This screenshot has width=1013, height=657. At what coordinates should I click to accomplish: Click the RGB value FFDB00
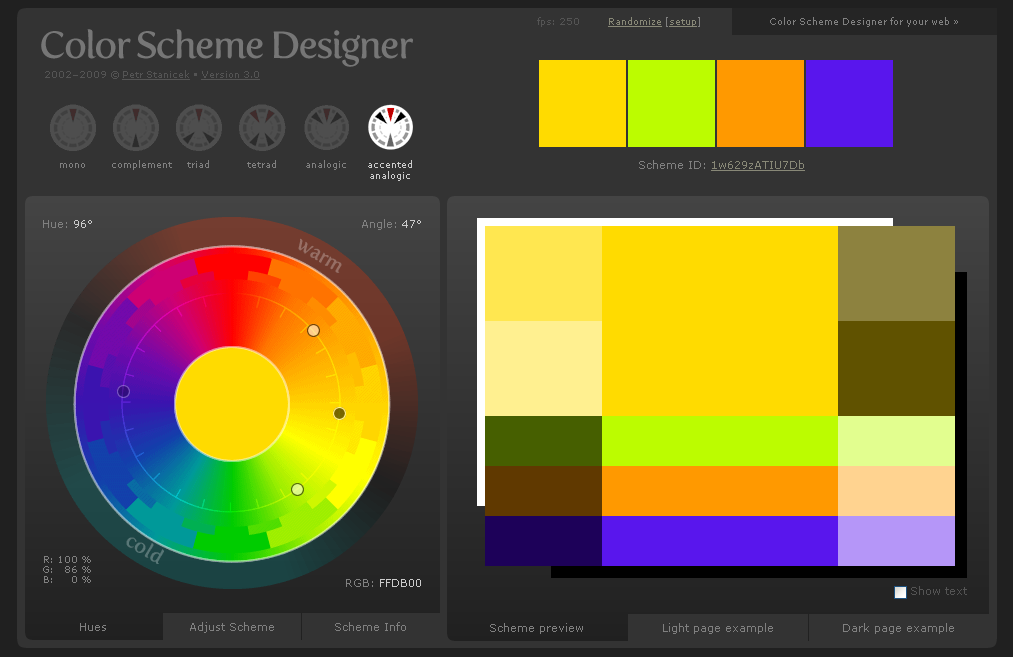point(400,582)
